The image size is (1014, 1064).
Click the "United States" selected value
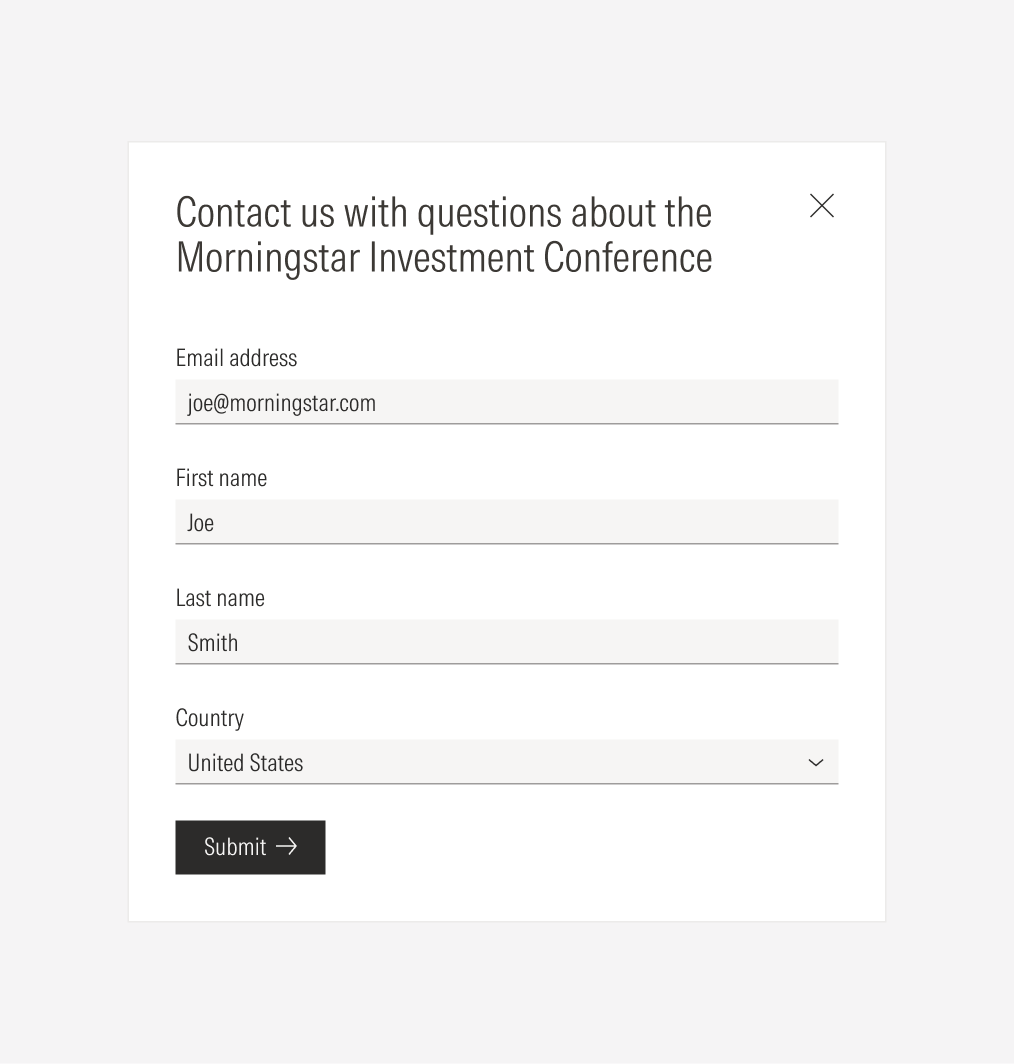click(245, 763)
